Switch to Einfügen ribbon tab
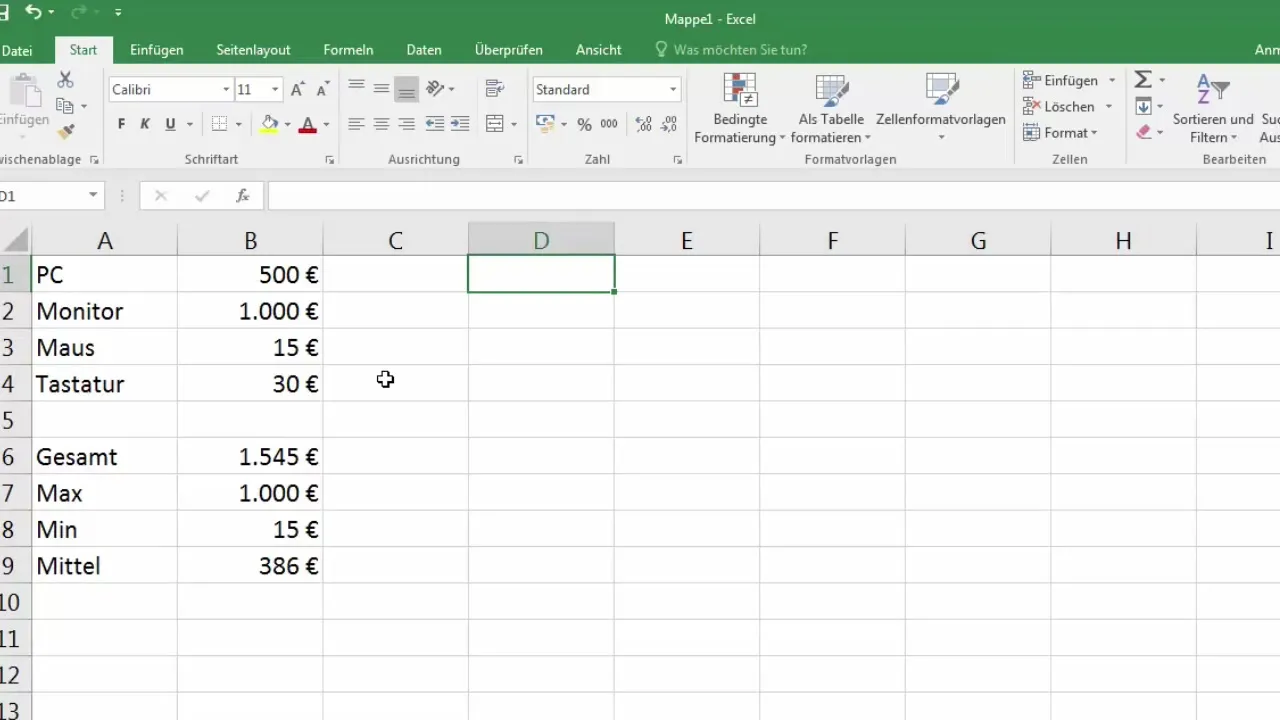The height and width of the screenshot is (720, 1280). click(x=156, y=49)
